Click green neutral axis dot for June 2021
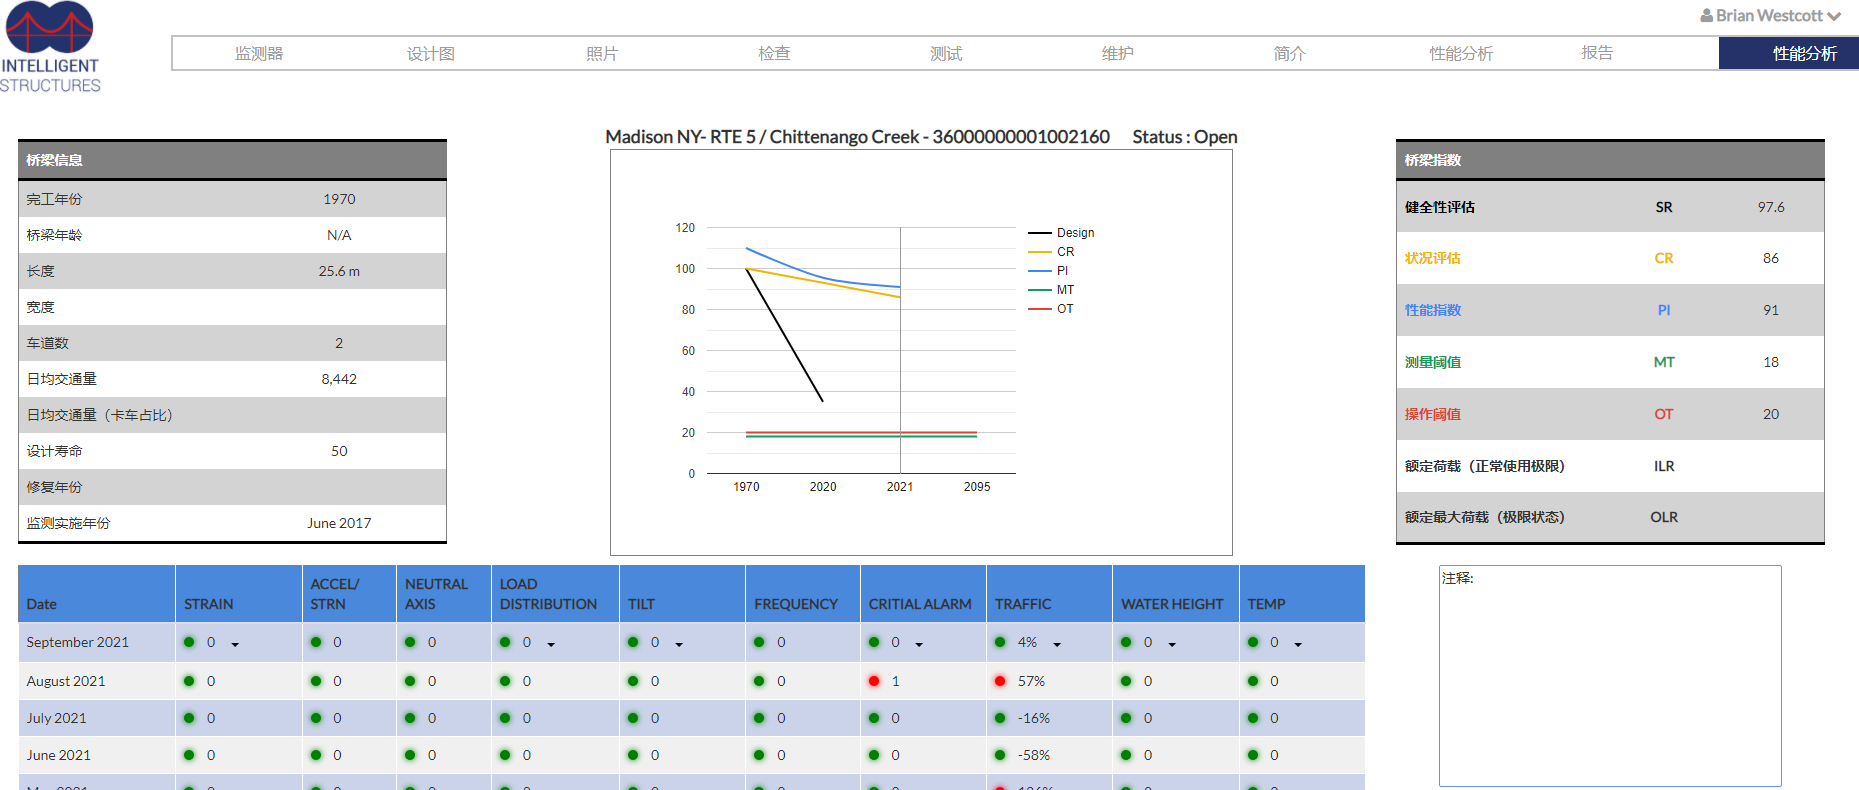Viewport: 1859px width, 790px height. click(x=410, y=755)
